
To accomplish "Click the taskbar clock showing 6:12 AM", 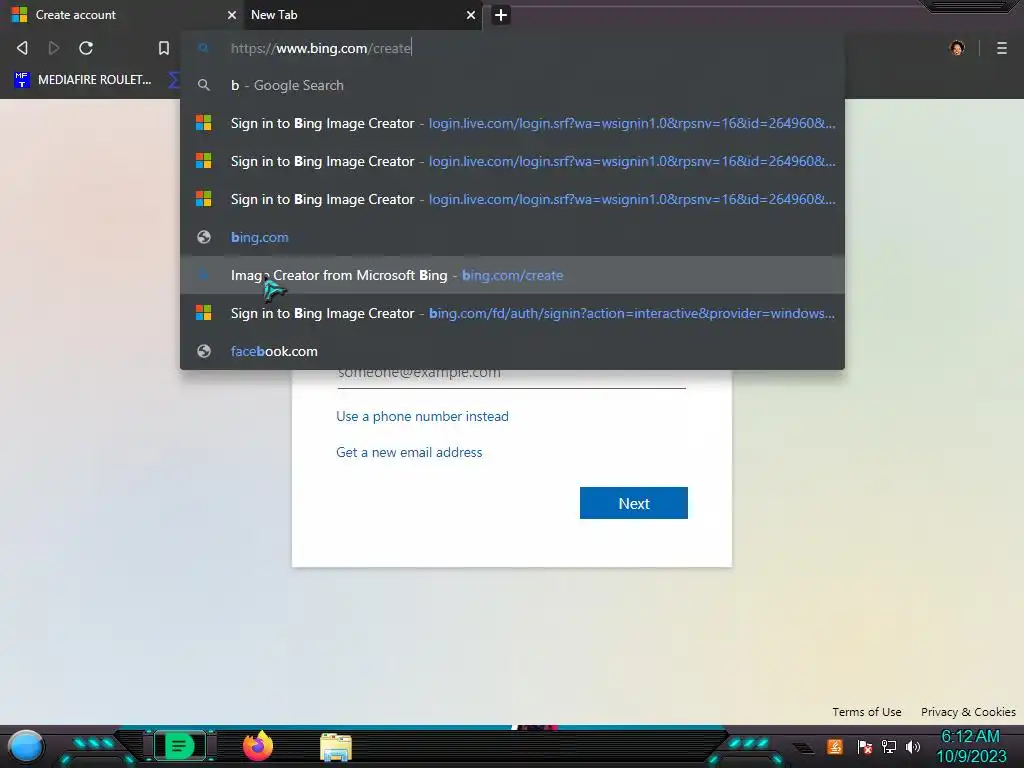I will pos(971,746).
